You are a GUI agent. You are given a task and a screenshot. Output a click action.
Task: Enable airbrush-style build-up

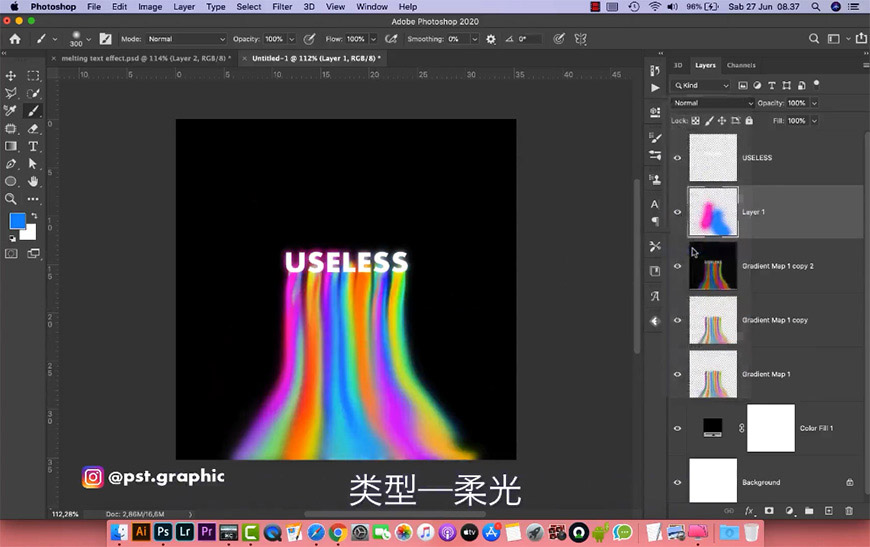(x=391, y=39)
